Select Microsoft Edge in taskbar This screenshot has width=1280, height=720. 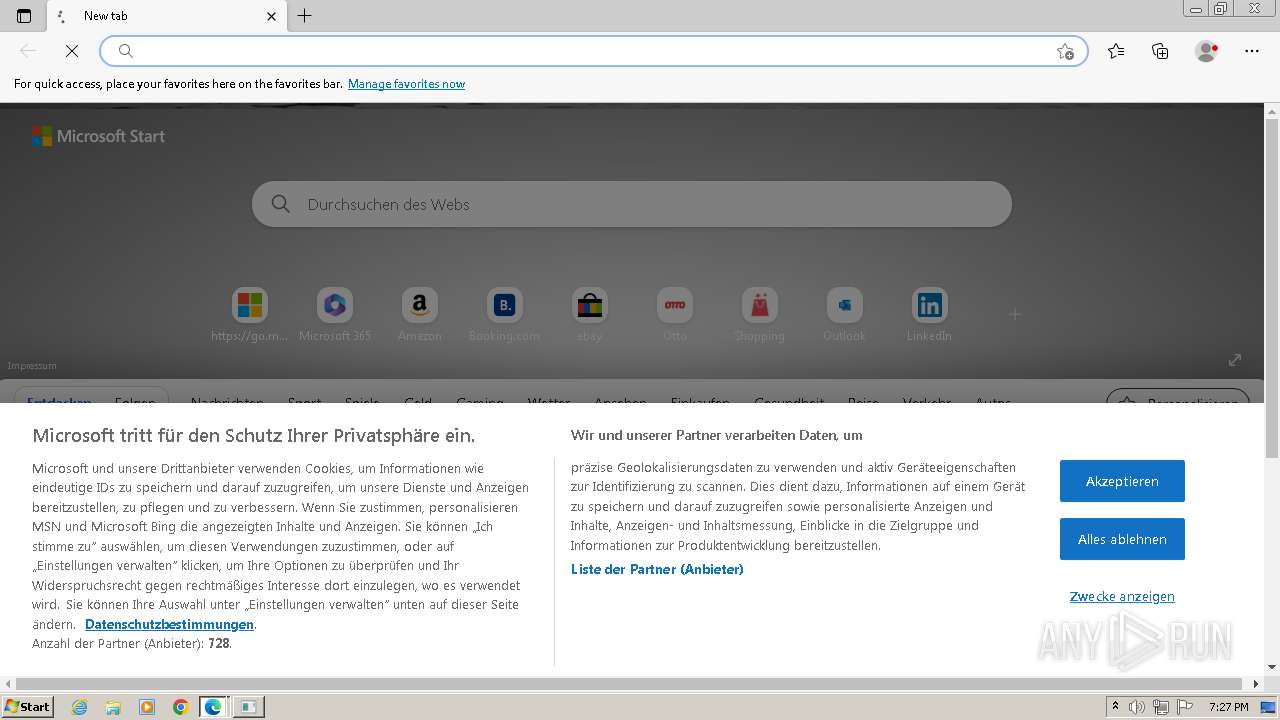pyautogui.click(x=213, y=707)
